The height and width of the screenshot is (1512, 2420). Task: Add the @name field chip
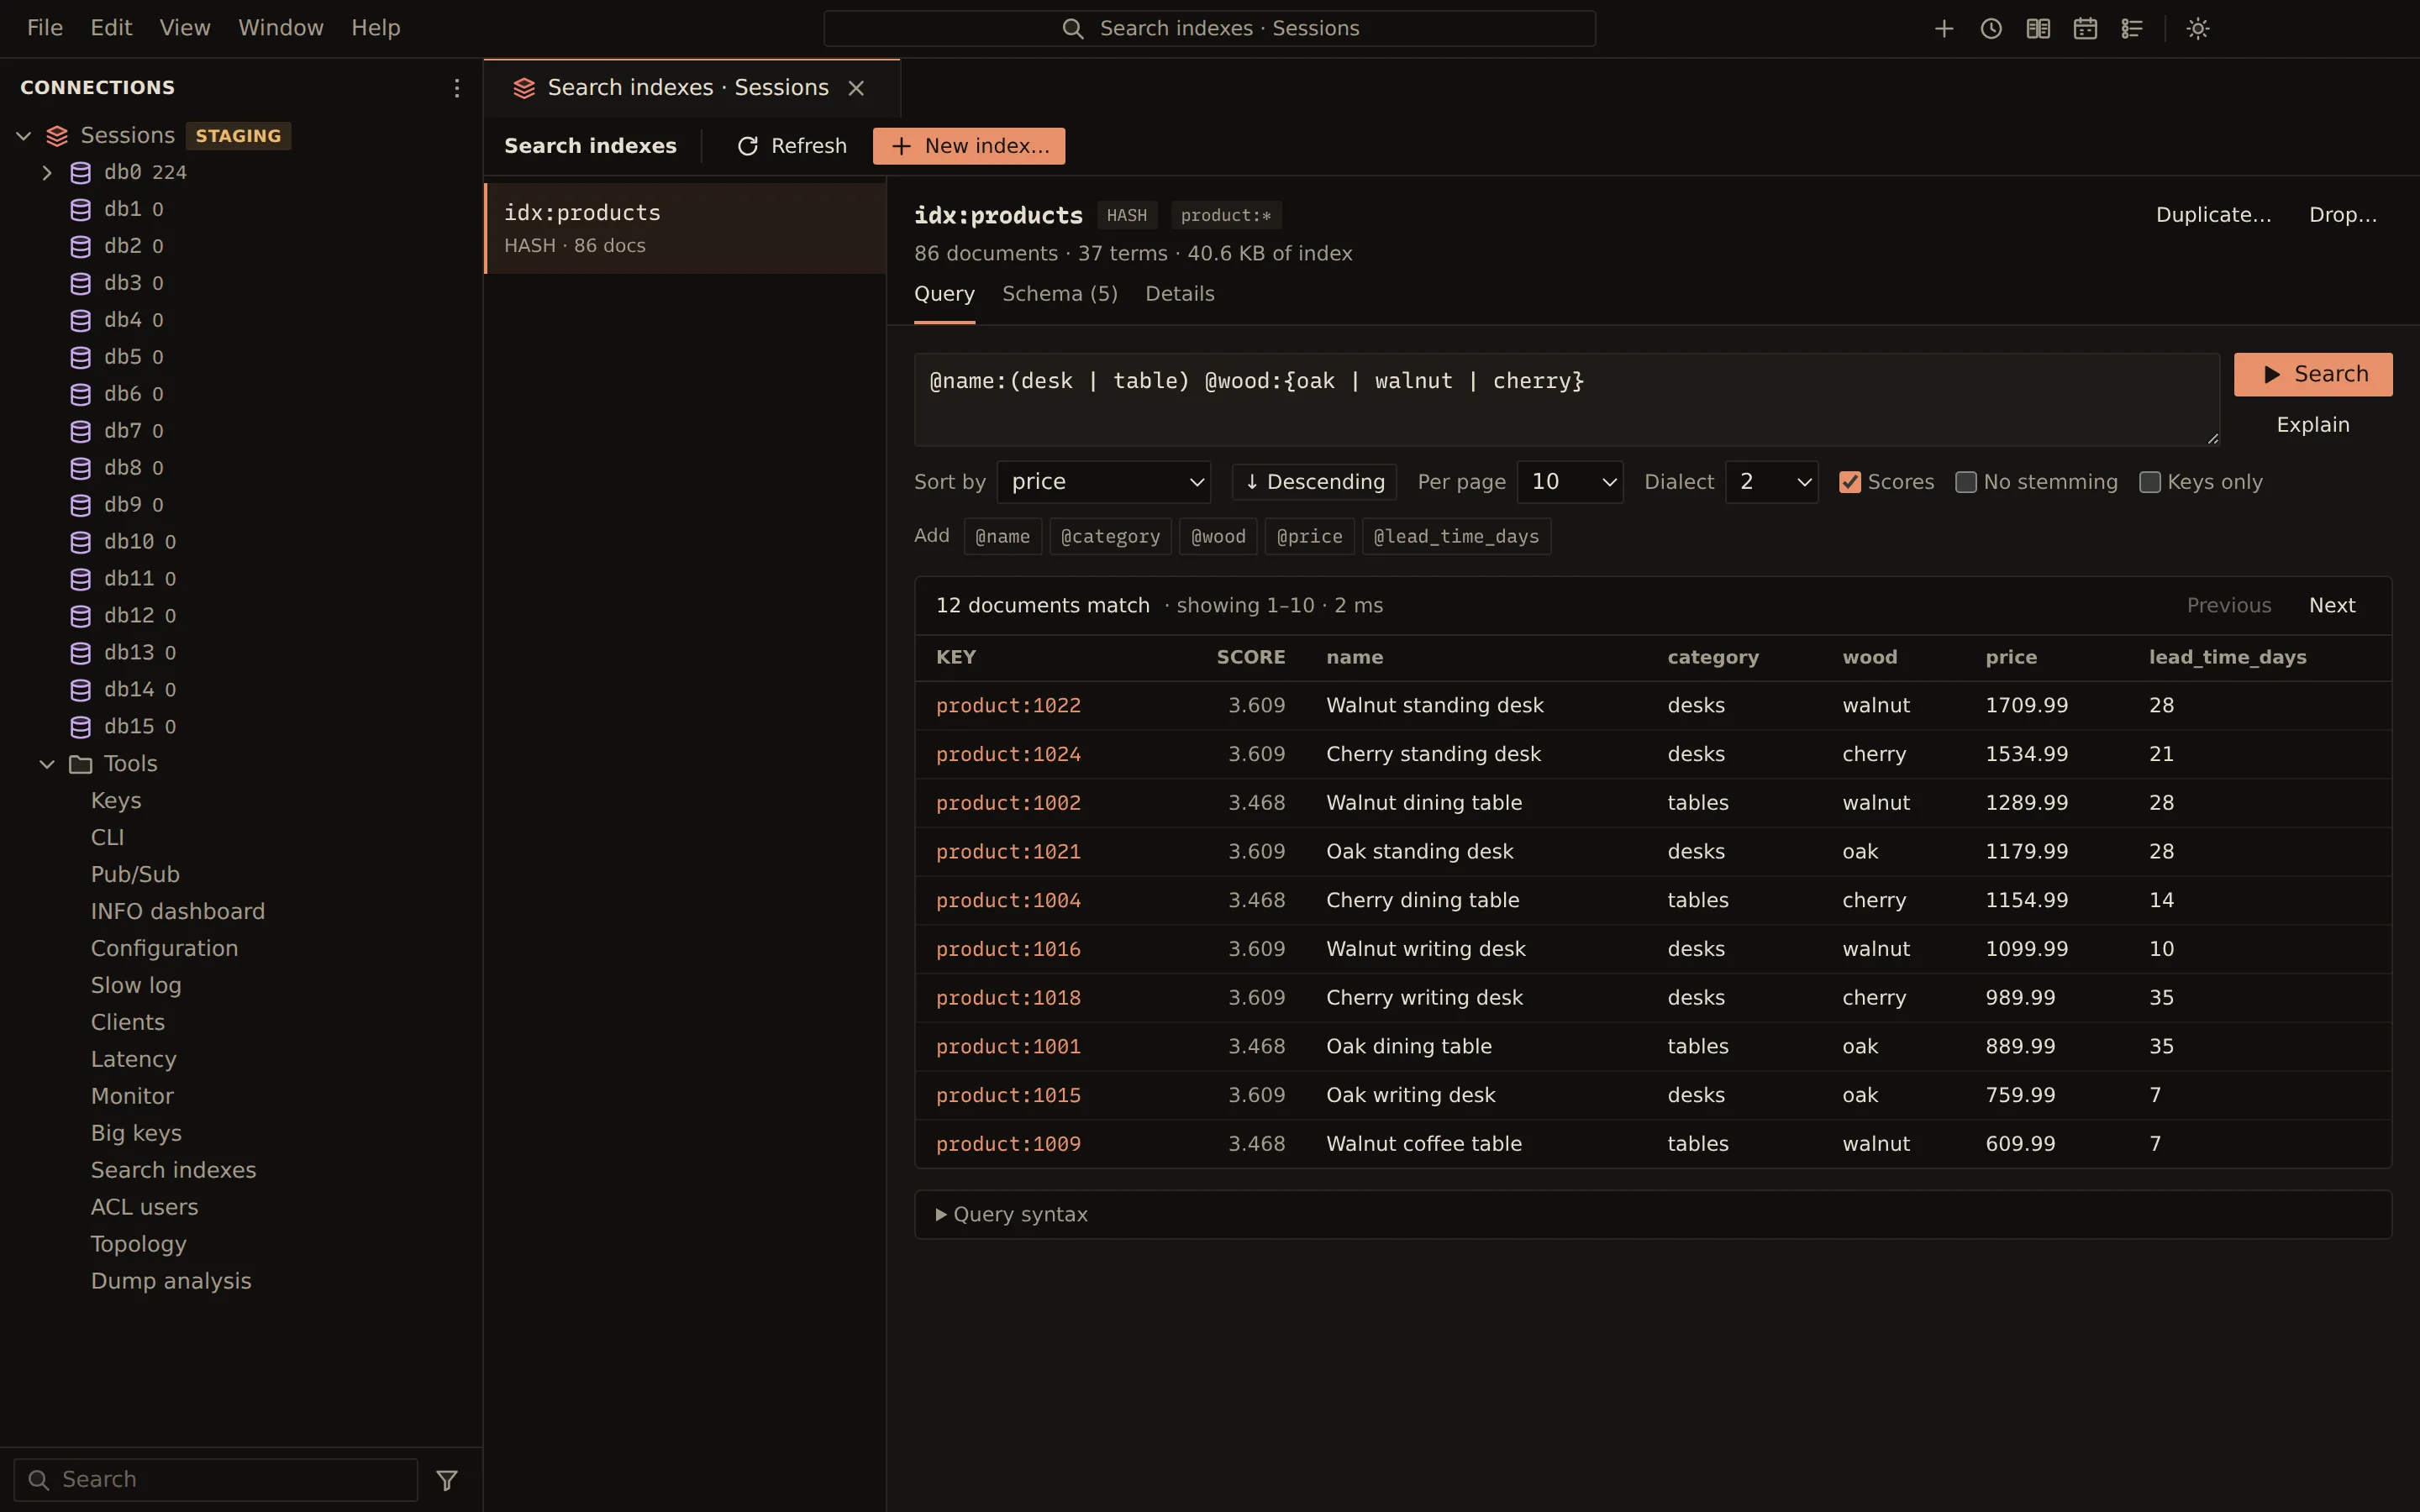coord(1003,537)
